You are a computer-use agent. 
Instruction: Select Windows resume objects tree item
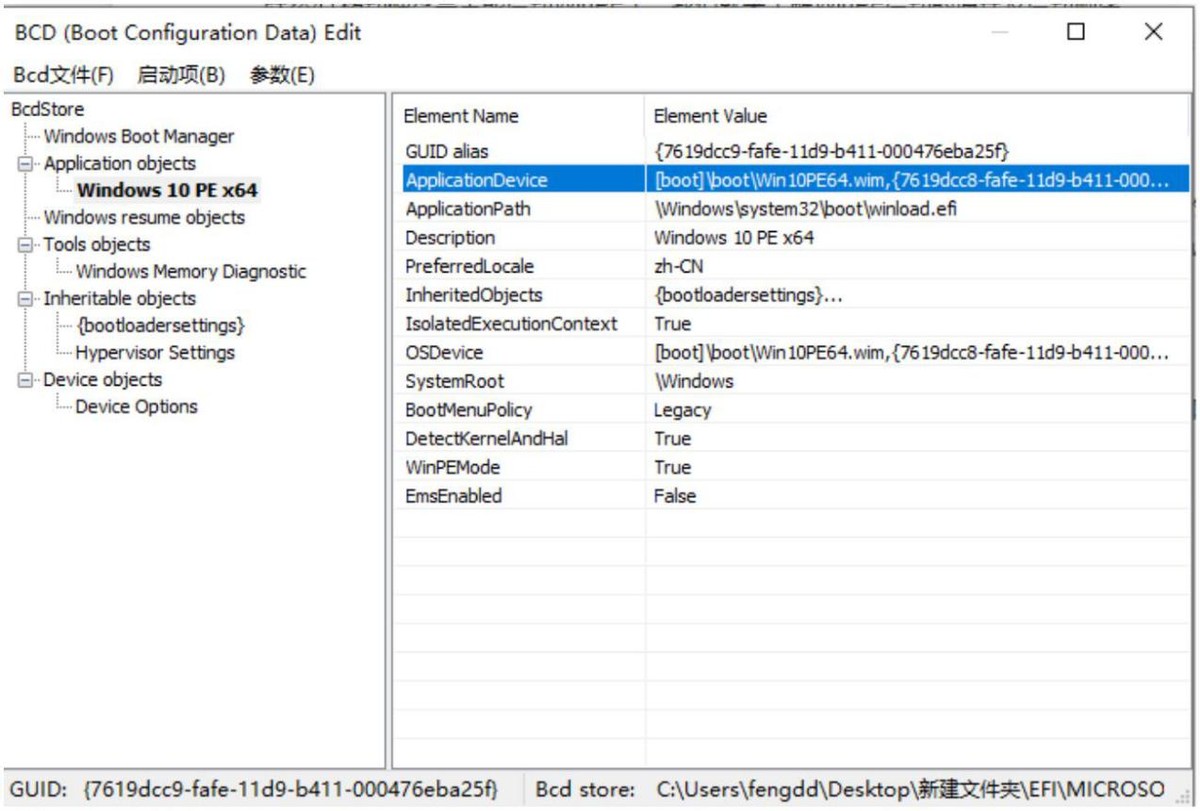144,217
